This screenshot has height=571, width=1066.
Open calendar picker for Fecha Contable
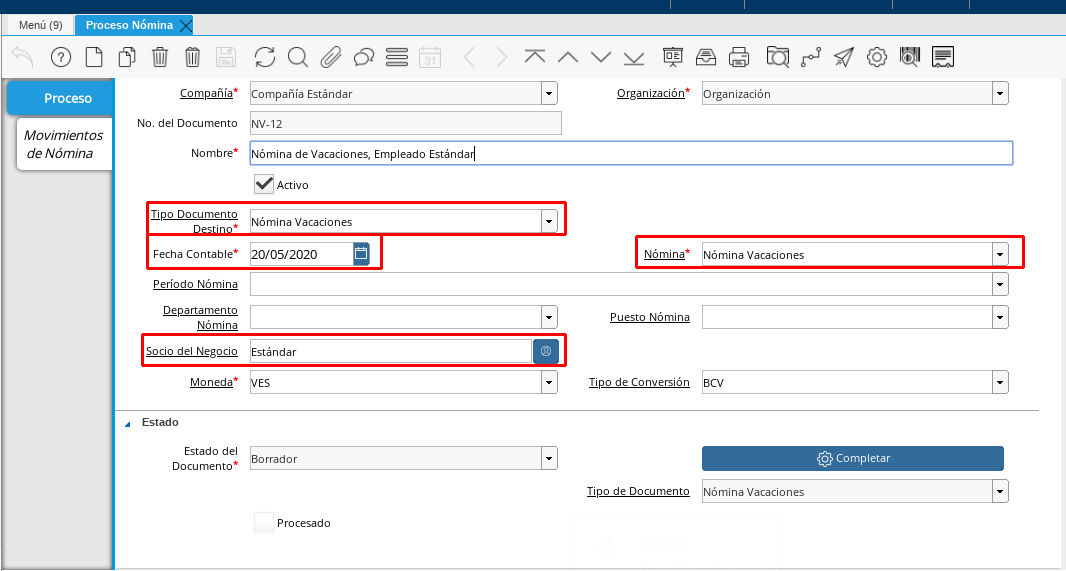pyautogui.click(x=361, y=254)
